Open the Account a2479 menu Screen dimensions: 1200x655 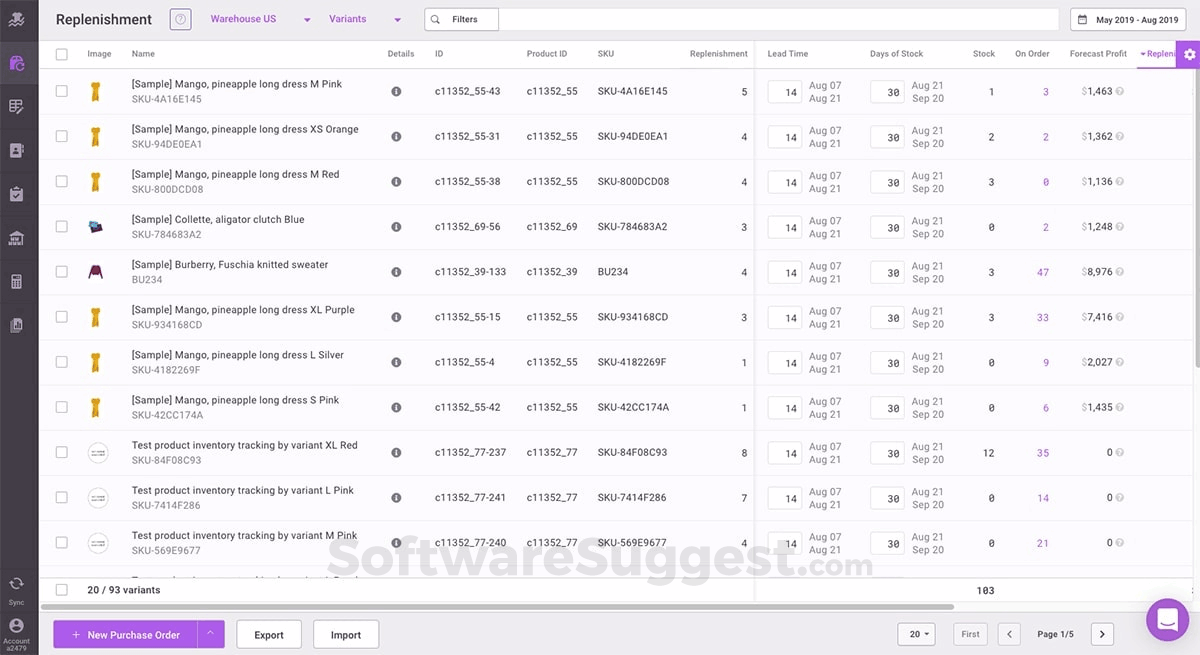coord(16,628)
